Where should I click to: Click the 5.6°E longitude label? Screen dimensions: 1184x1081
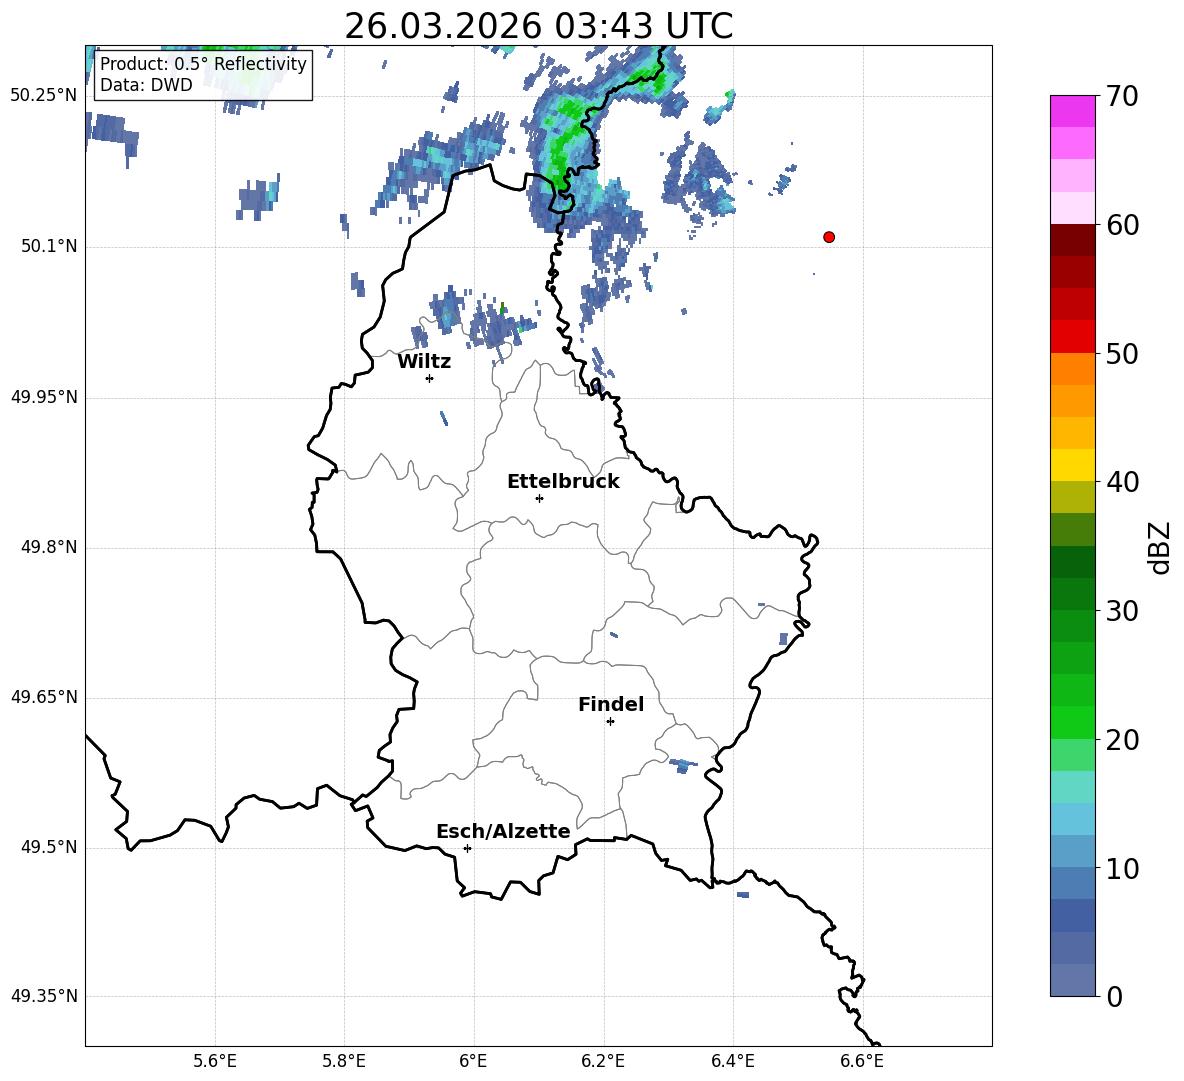[215, 1061]
